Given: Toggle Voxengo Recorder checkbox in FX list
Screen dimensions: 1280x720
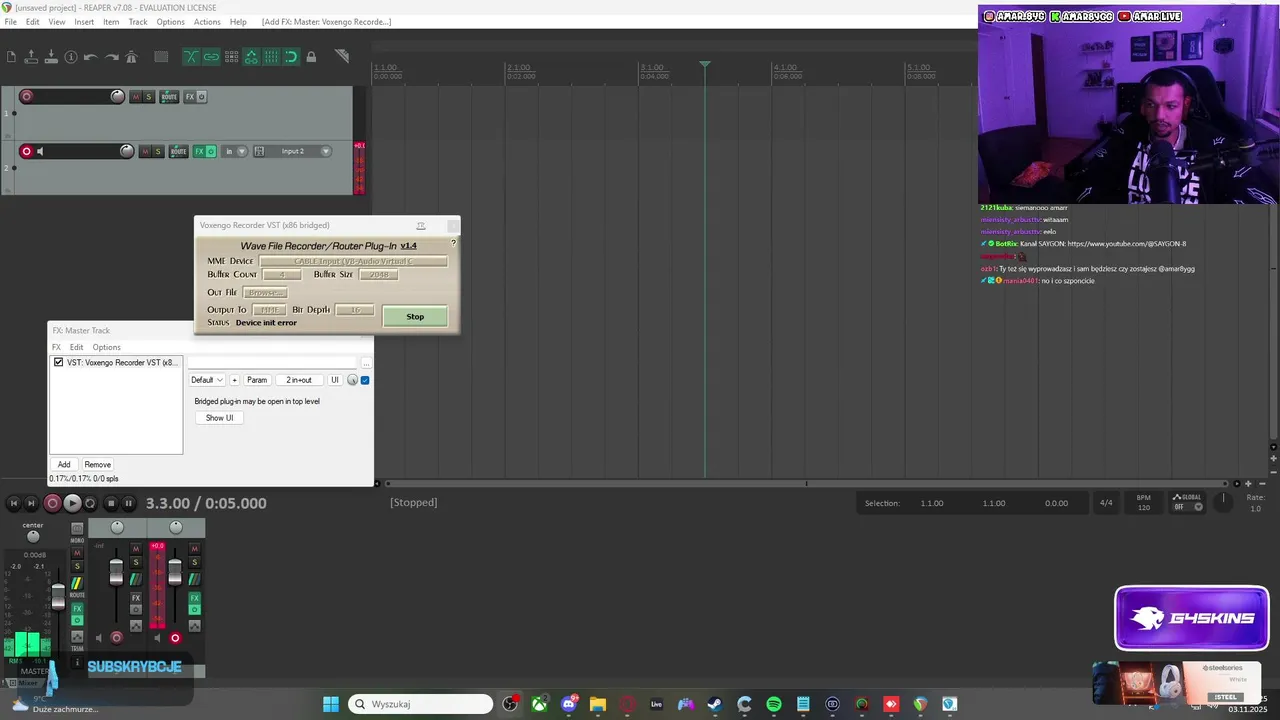Looking at the screenshot, I should point(58,362).
